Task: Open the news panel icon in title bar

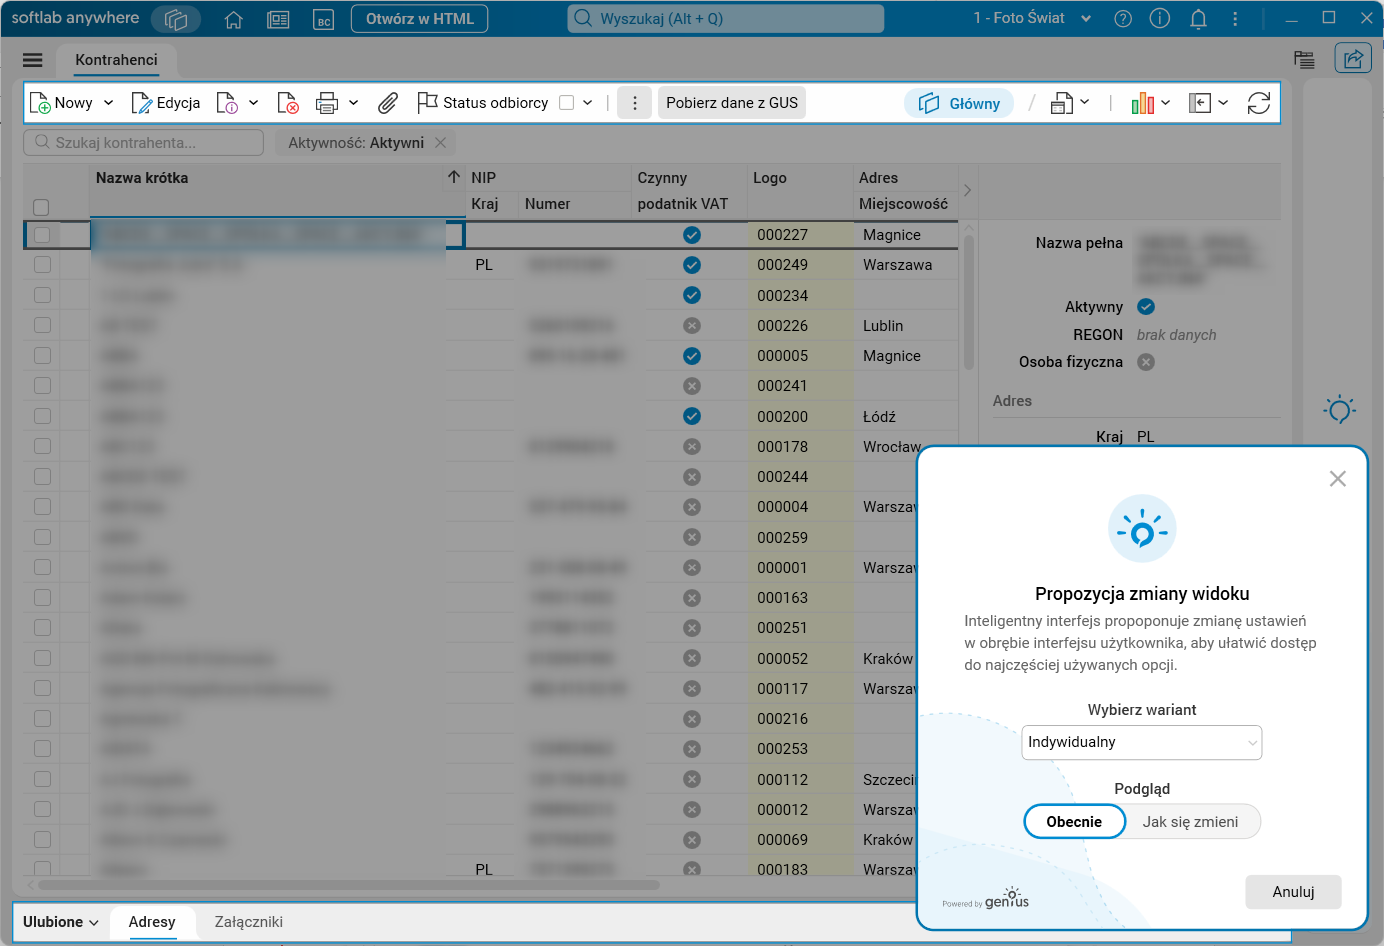Action: pyautogui.click(x=279, y=19)
